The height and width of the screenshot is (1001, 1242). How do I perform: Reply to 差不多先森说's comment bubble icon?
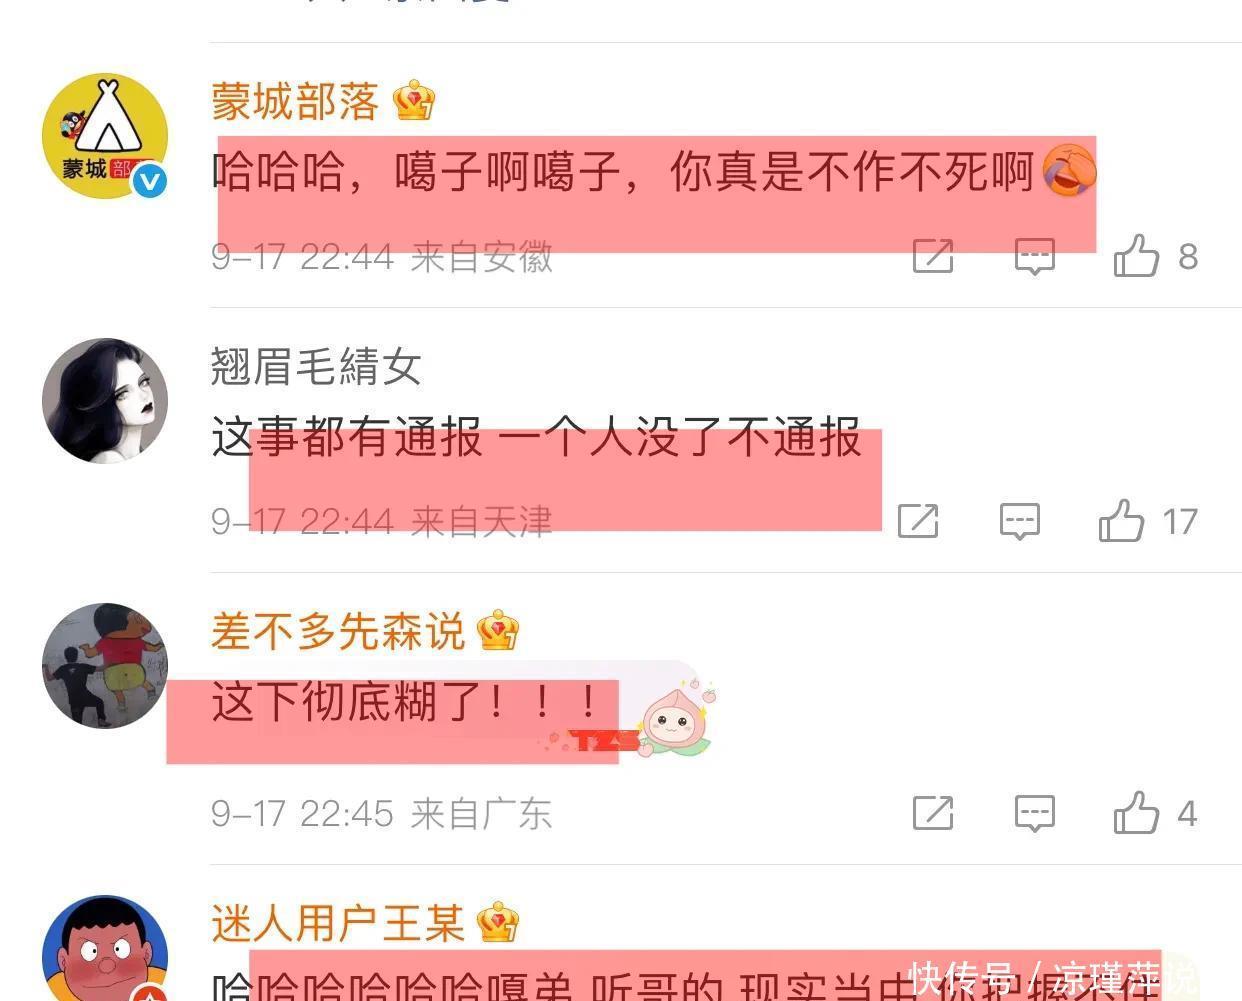click(1035, 813)
